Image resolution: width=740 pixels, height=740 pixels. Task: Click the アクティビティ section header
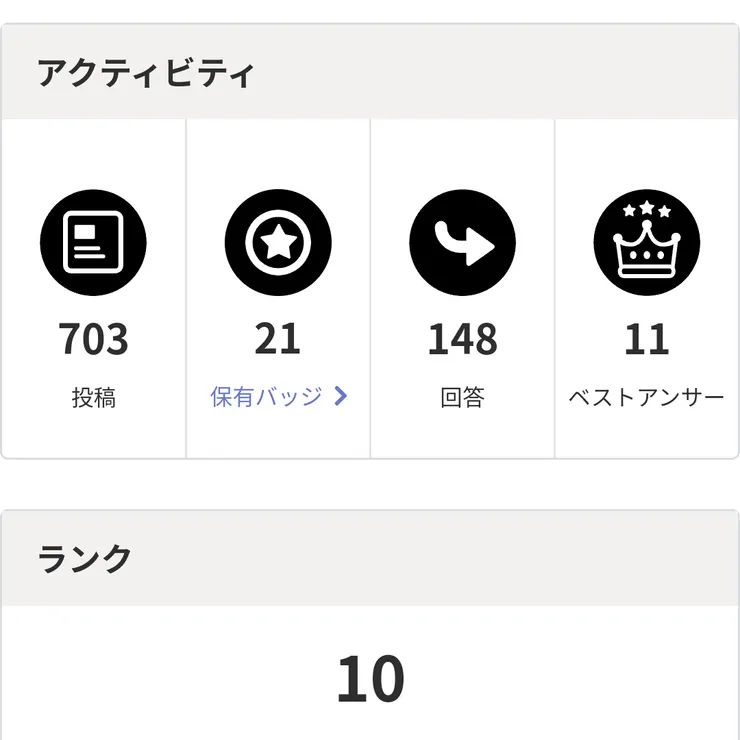(146, 74)
